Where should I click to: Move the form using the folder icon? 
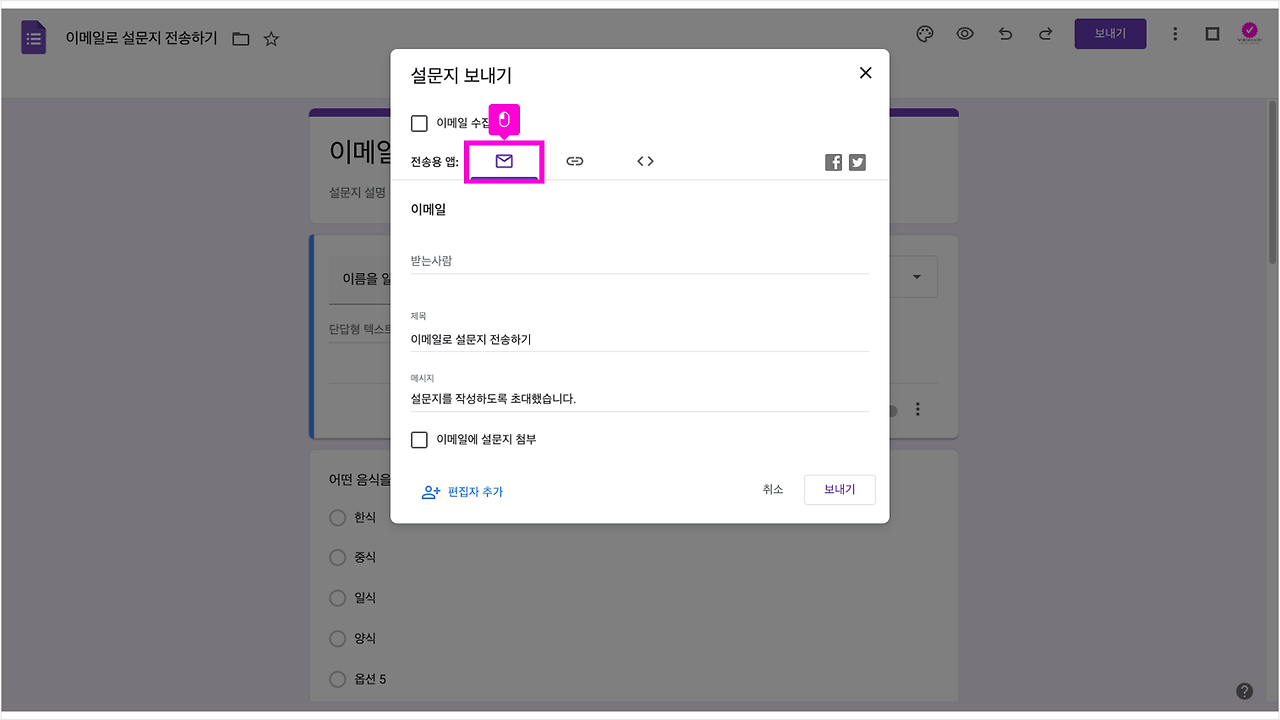(240, 38)
